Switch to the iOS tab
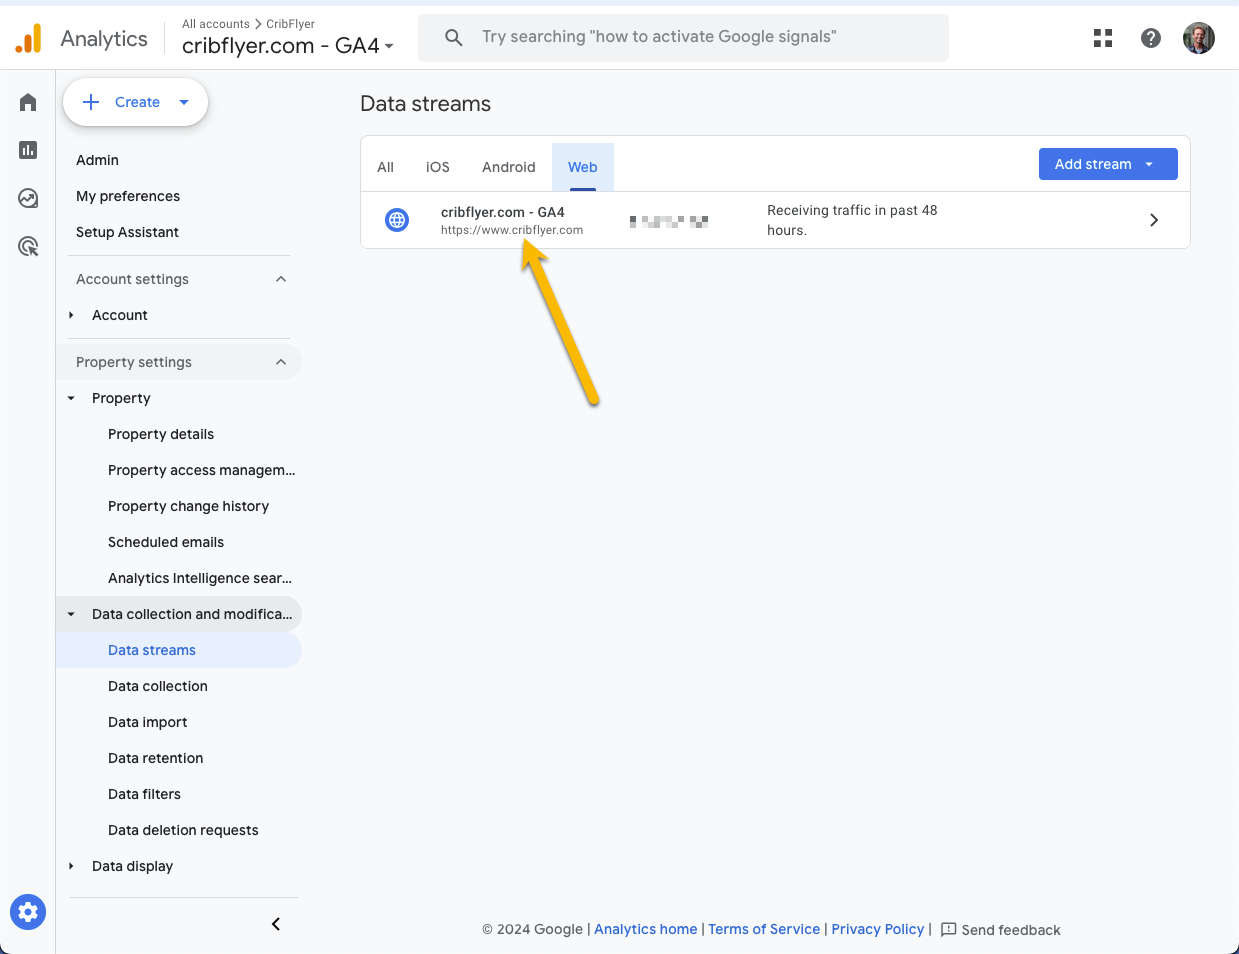The width and height of the screenshot is (1239, 954). coord(438,167)
